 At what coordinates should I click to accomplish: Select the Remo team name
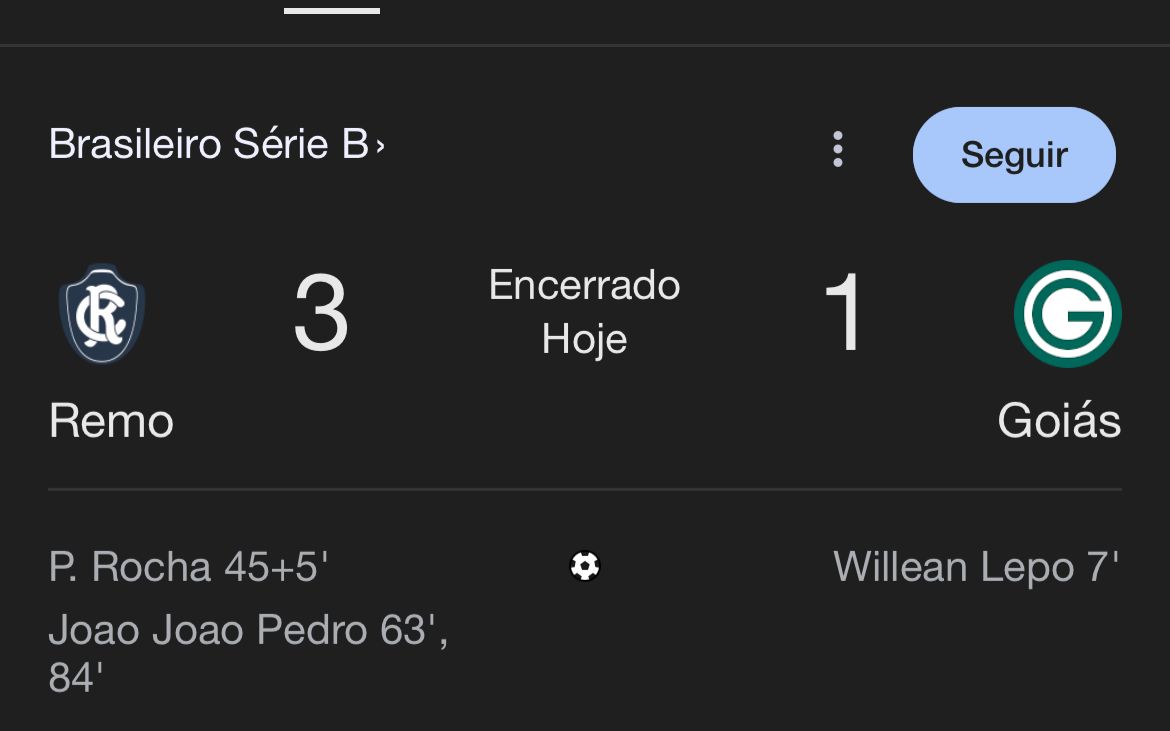pyautogui.click(x=111, y=421)
